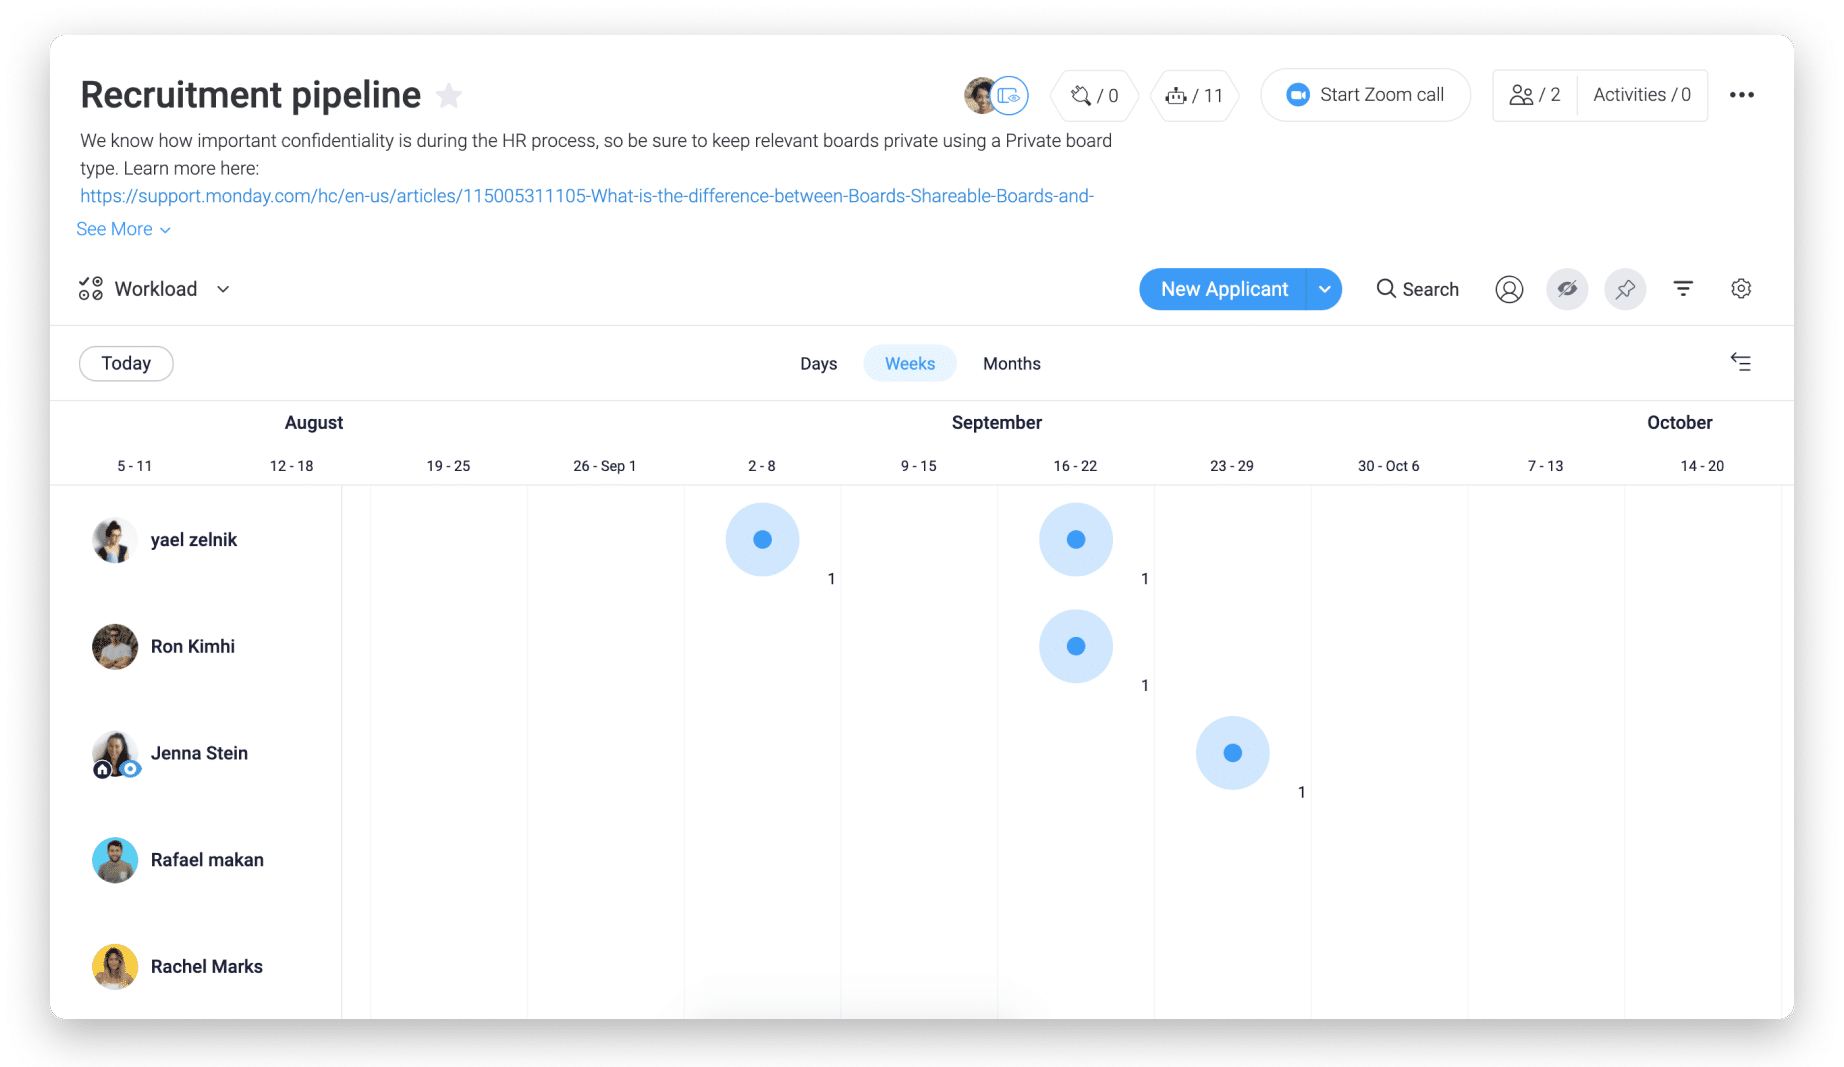The image size is (1844, 1067).
Task: Click the collapse panel icon above October
Action: click(1741, 362)
